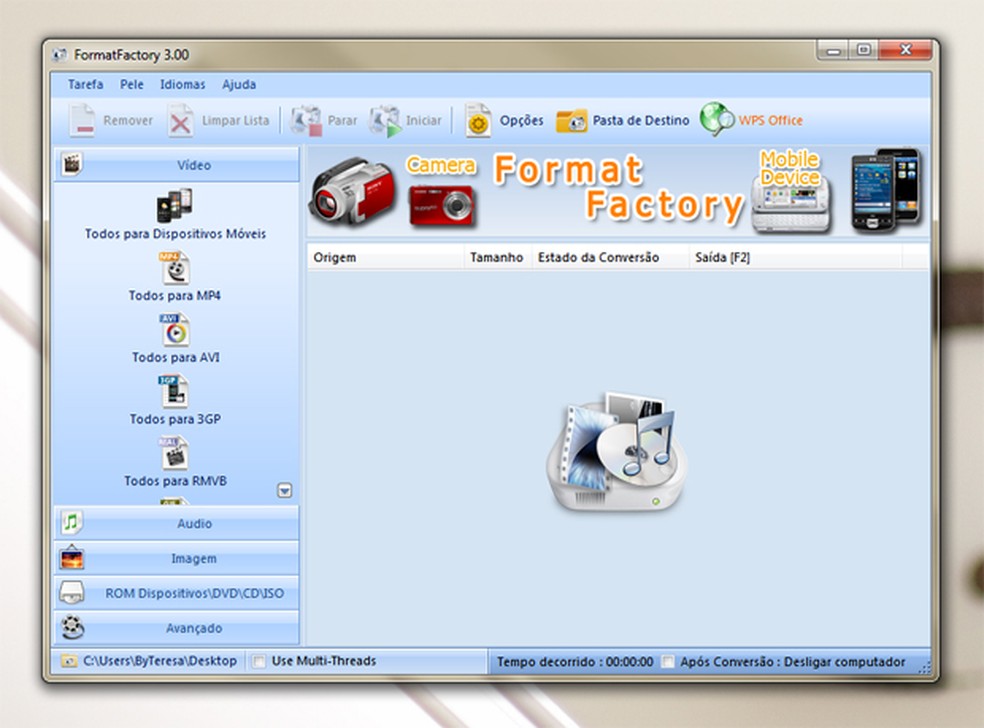The width and height of the screenshot is (984, 728).
Task: Click the Todos para RMVB label
Action: pos(175,481)
